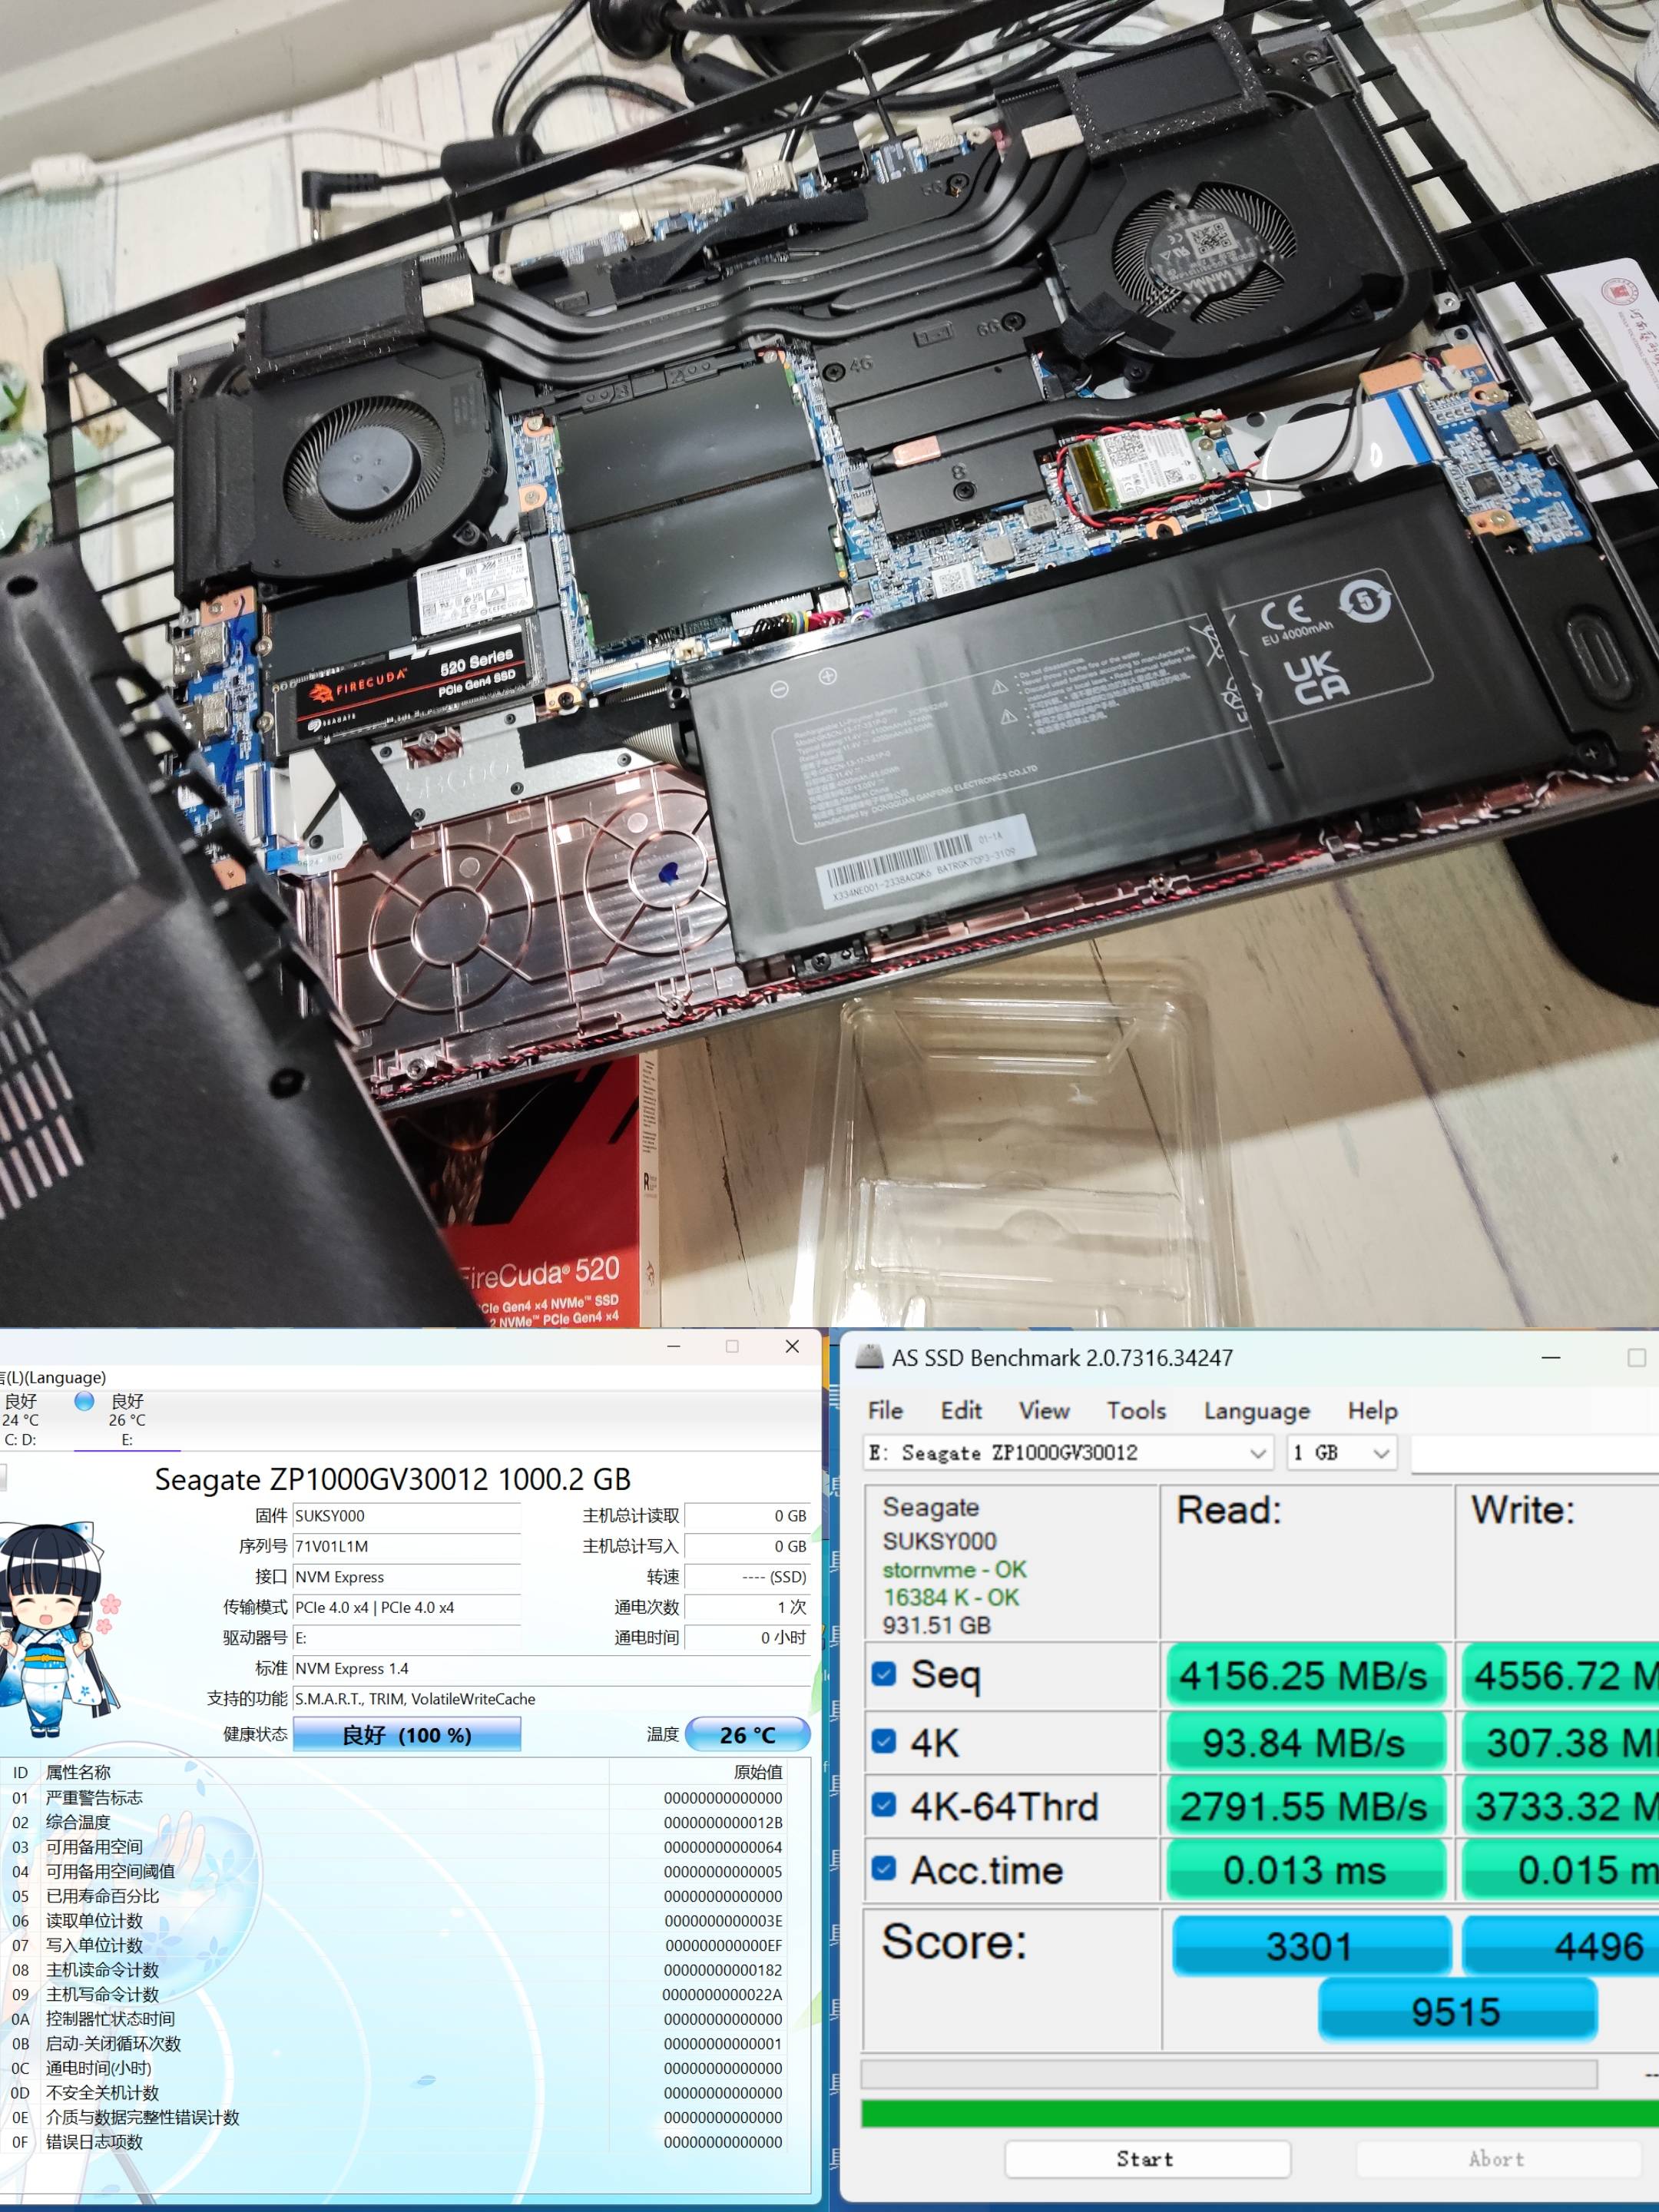Screen dimensions: 1659x2212
Task: Click the total score 9515
Action: tap(1456, 2011)
